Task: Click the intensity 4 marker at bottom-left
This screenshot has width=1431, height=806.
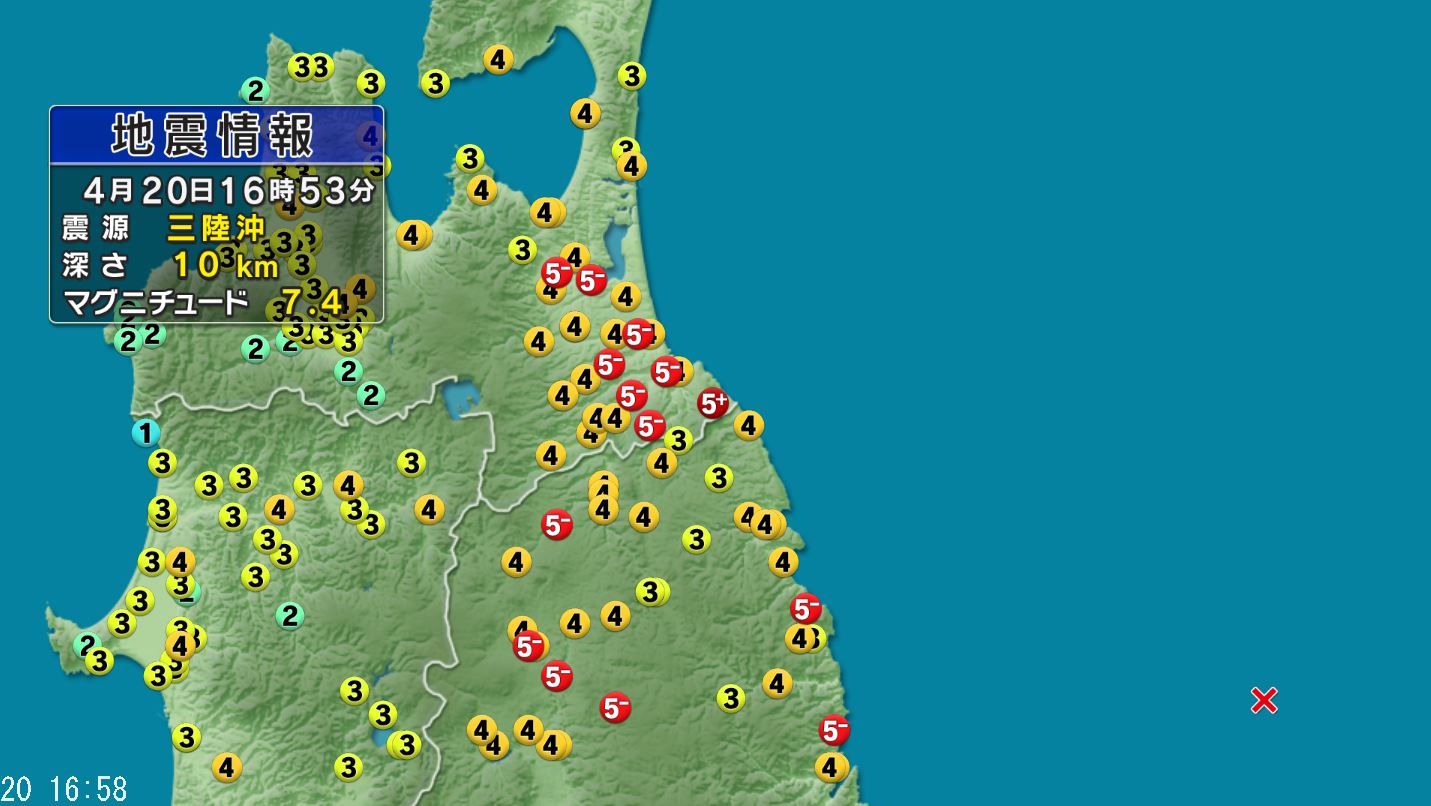Action: (227, 768)
